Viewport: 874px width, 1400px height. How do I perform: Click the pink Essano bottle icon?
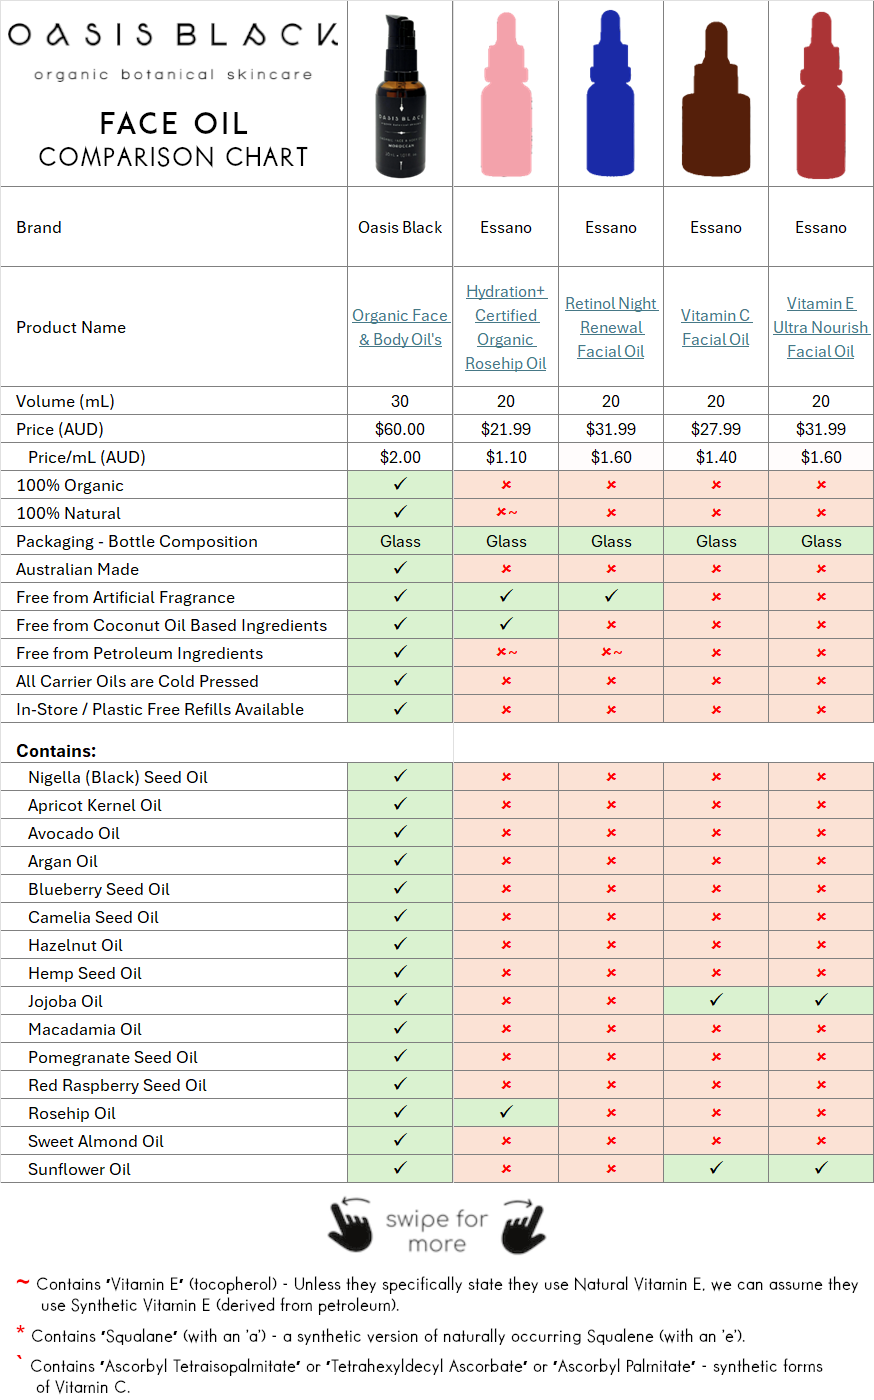tap(506, 96)
